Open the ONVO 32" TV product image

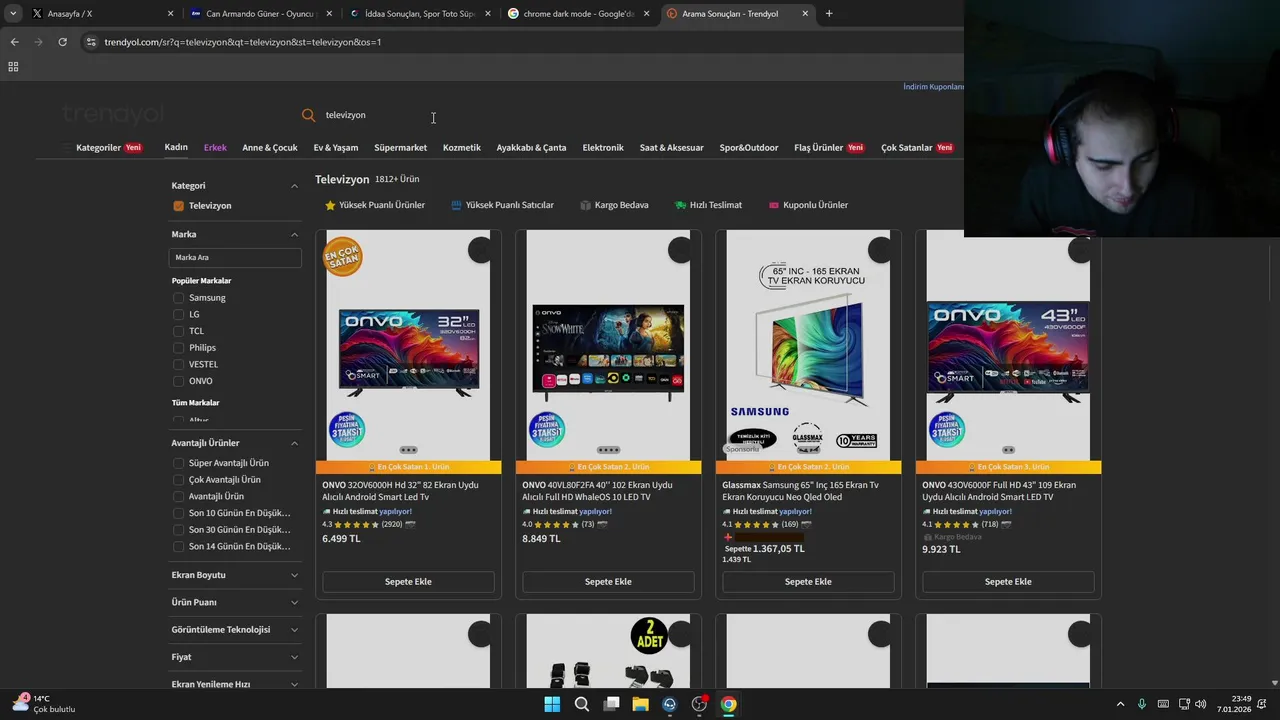[x=408, y=346]
